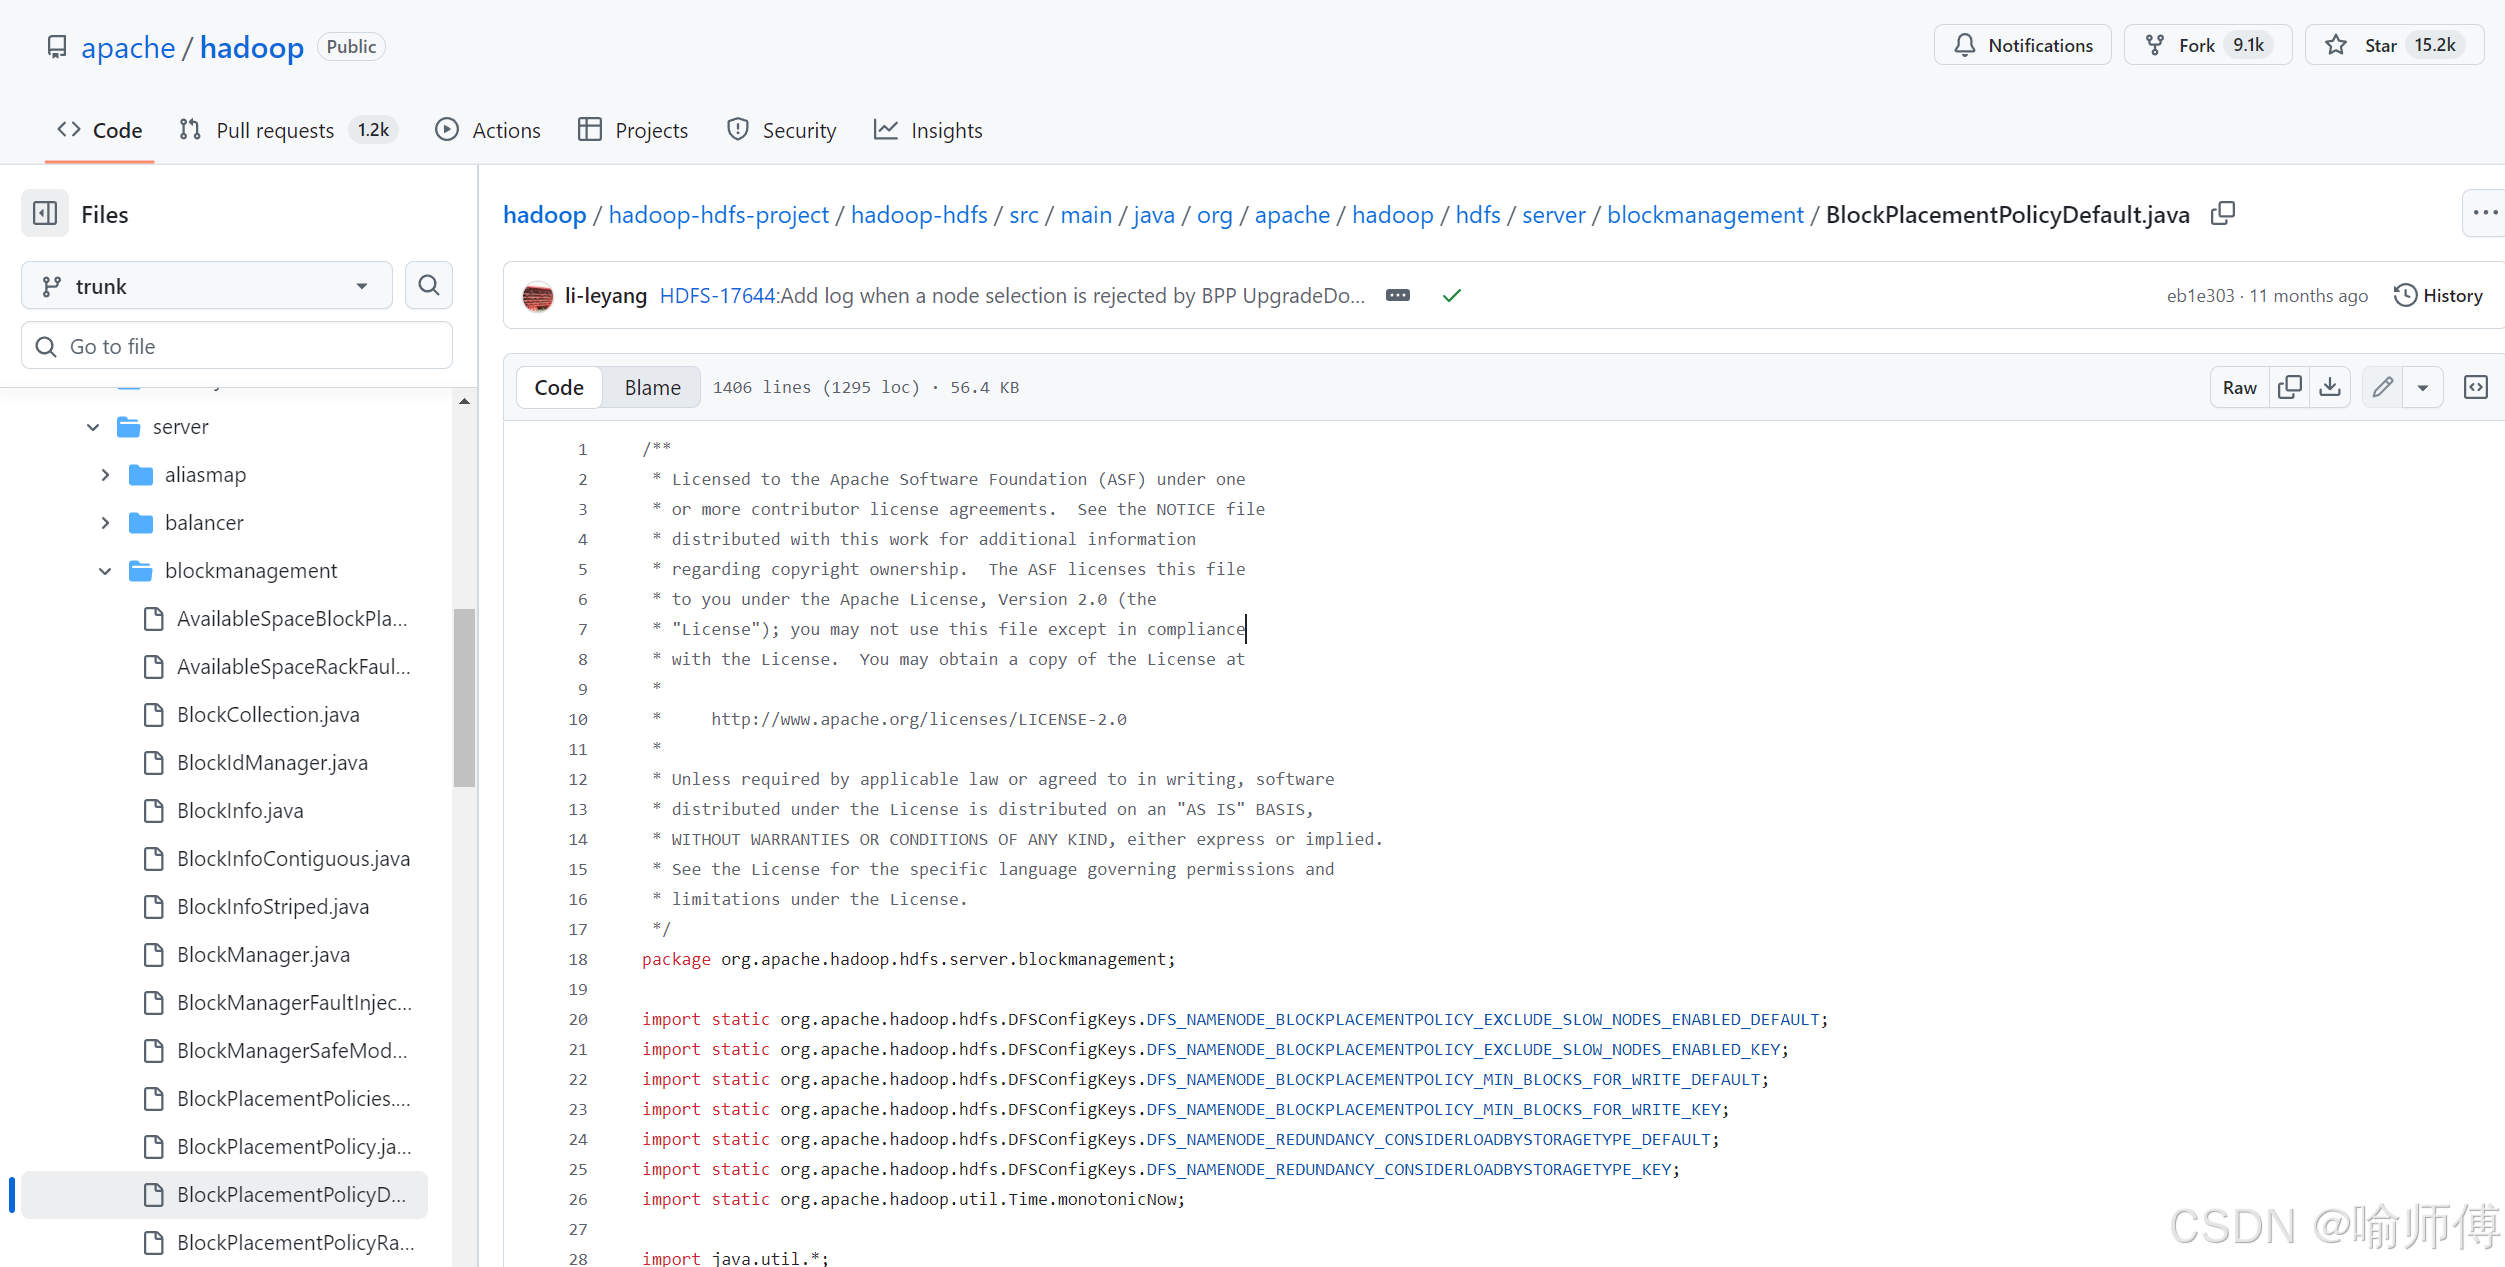
Task: Open edit options dropdown arrow
Action: coord(2423,387)
